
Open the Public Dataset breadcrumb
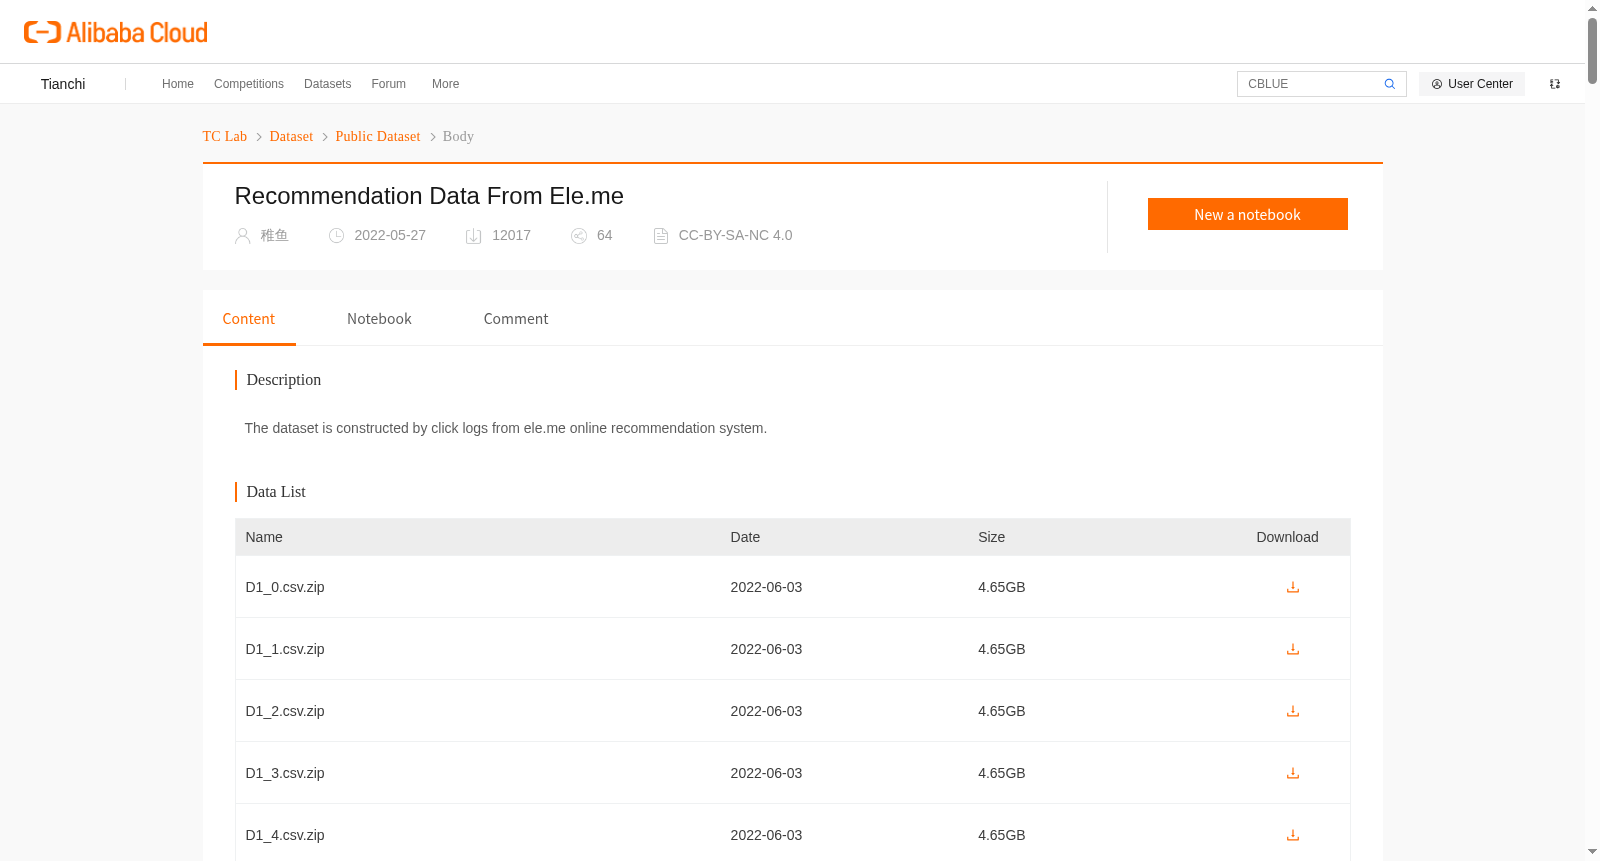(x=378, y=136)
